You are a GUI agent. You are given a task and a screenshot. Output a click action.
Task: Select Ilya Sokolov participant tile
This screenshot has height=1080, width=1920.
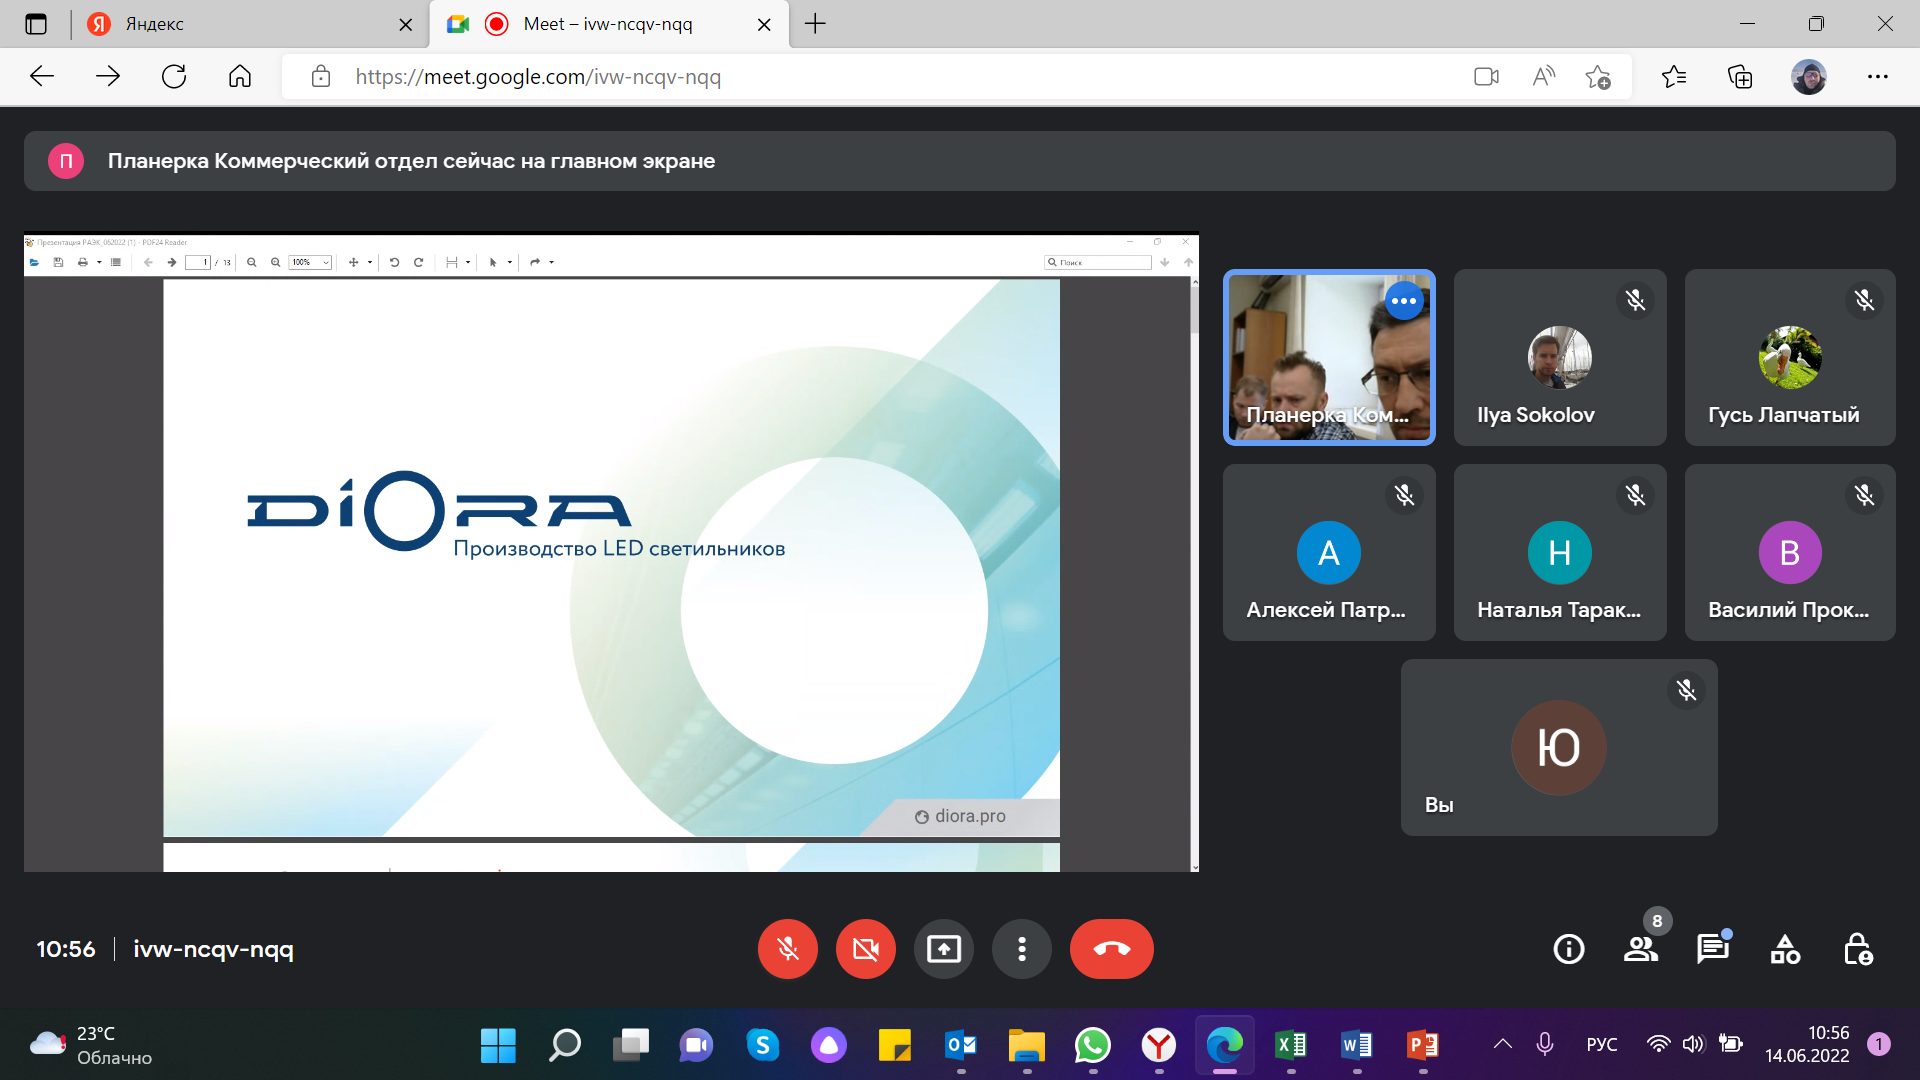click(1559, 357)
